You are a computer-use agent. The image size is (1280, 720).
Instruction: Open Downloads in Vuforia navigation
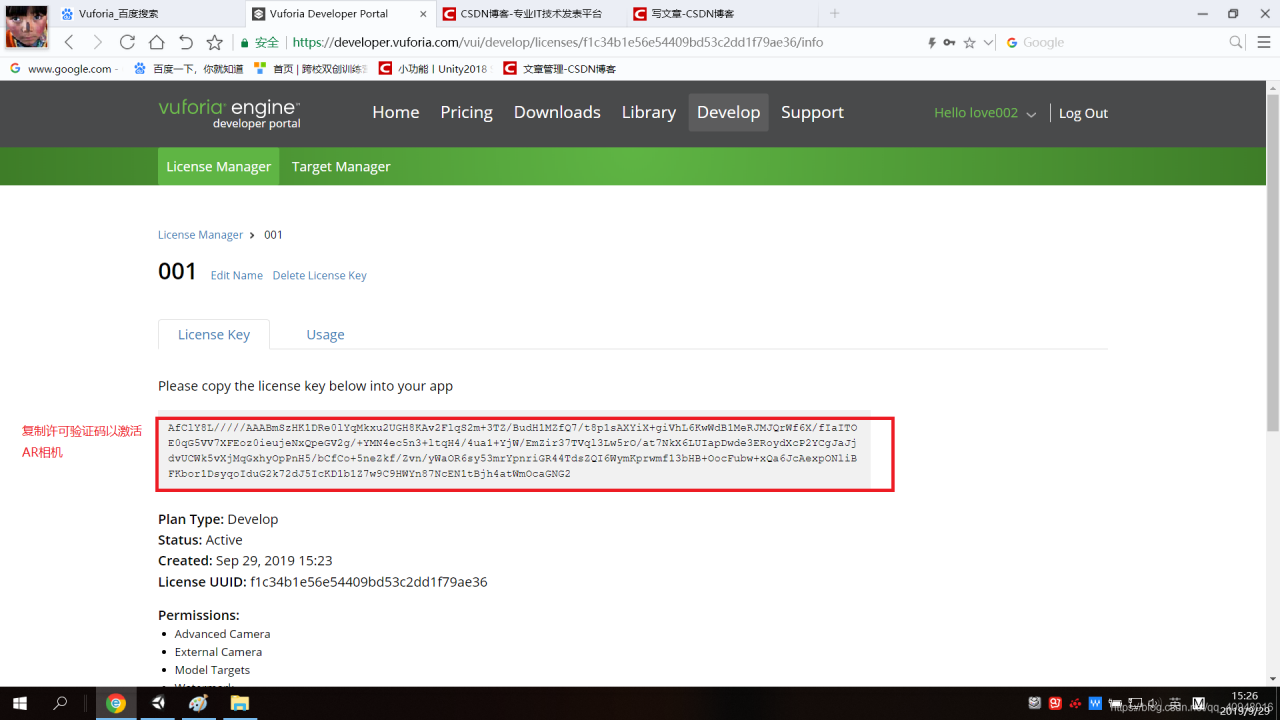(x=557, y=112)
